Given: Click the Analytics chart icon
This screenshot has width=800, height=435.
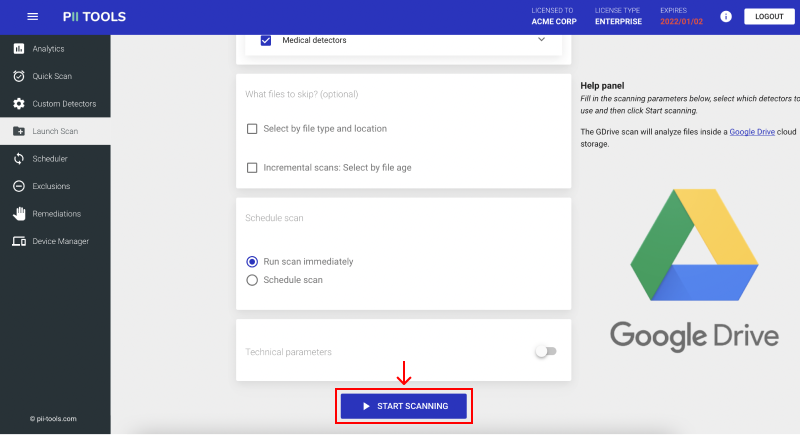Looking at the screenshot, I should (19, 48).
